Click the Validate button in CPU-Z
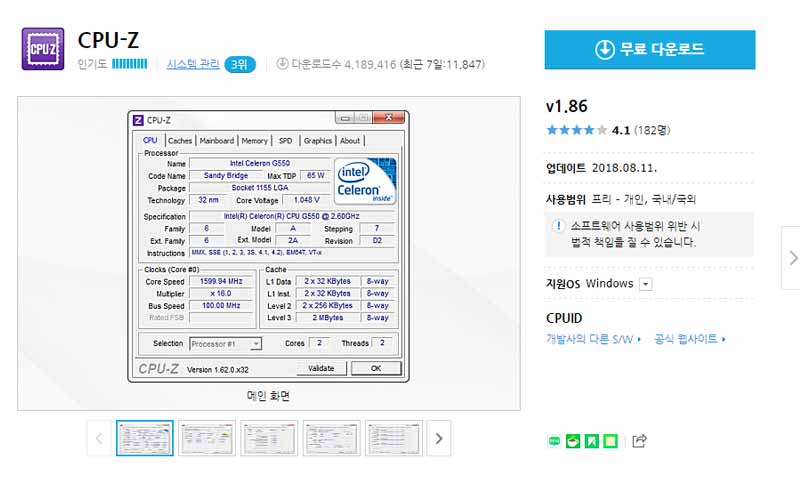This screenshot has height=498, width=800. (x=321, y=368)
